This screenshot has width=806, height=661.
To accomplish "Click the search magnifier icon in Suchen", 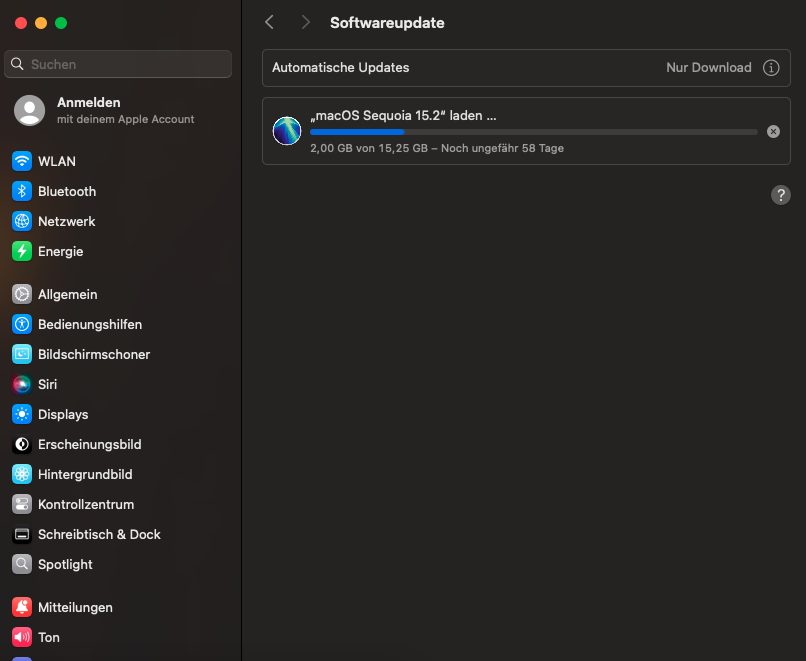I will click(x=17, y=64).
